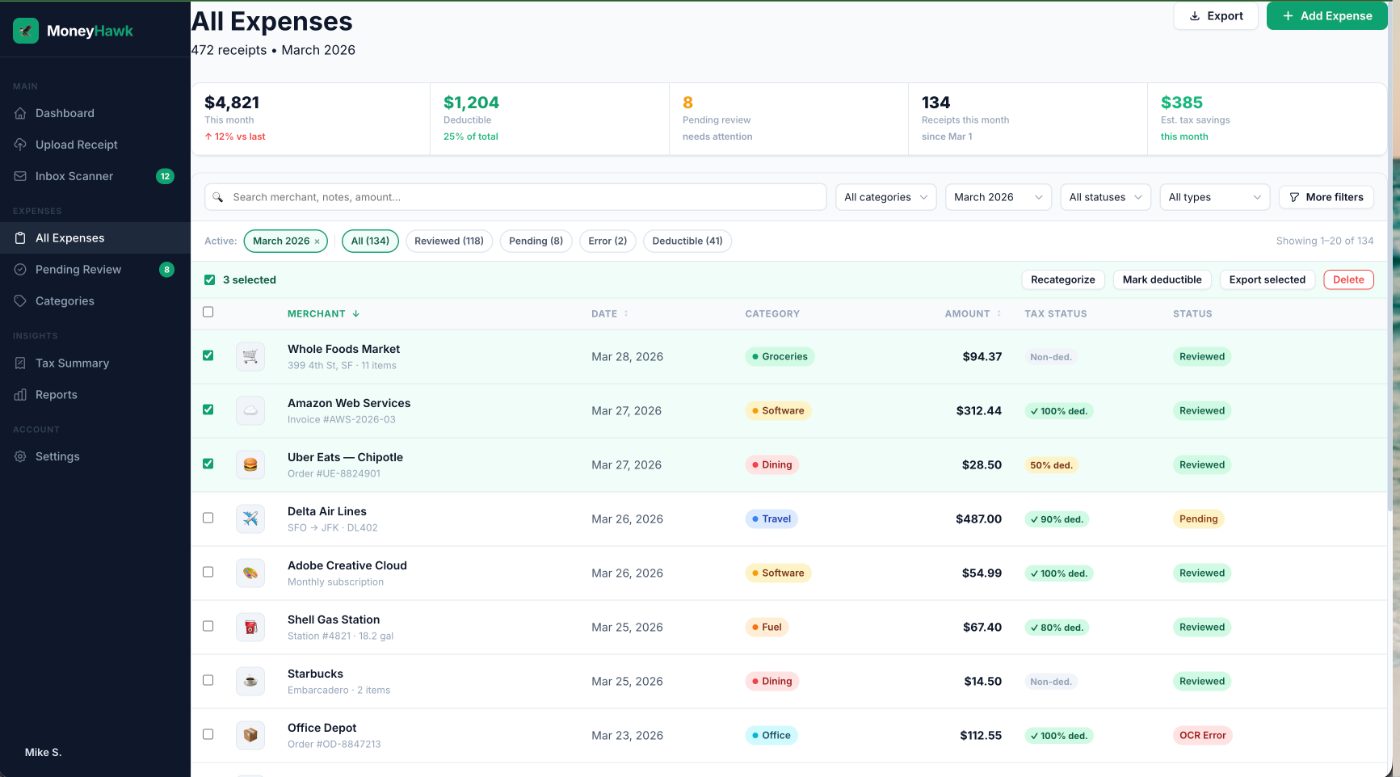
Task: Open the All types dropdown
Action: tap(1215, 197)
